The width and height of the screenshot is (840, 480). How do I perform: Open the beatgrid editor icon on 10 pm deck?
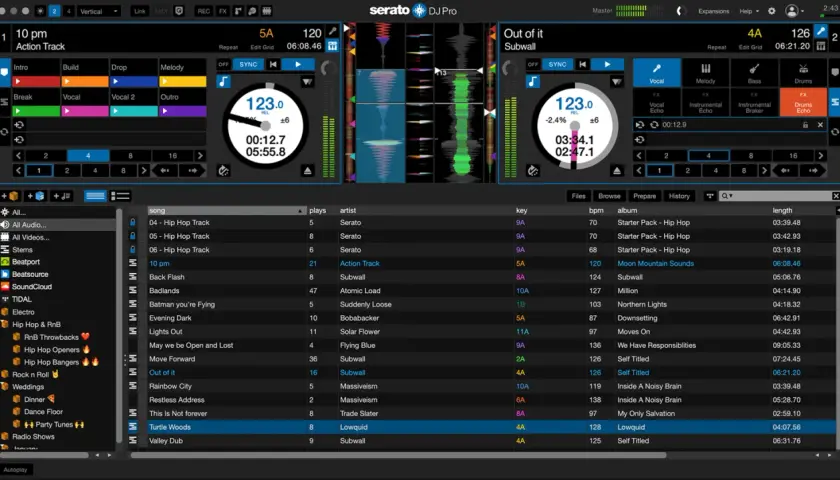[x=333, y=46]
